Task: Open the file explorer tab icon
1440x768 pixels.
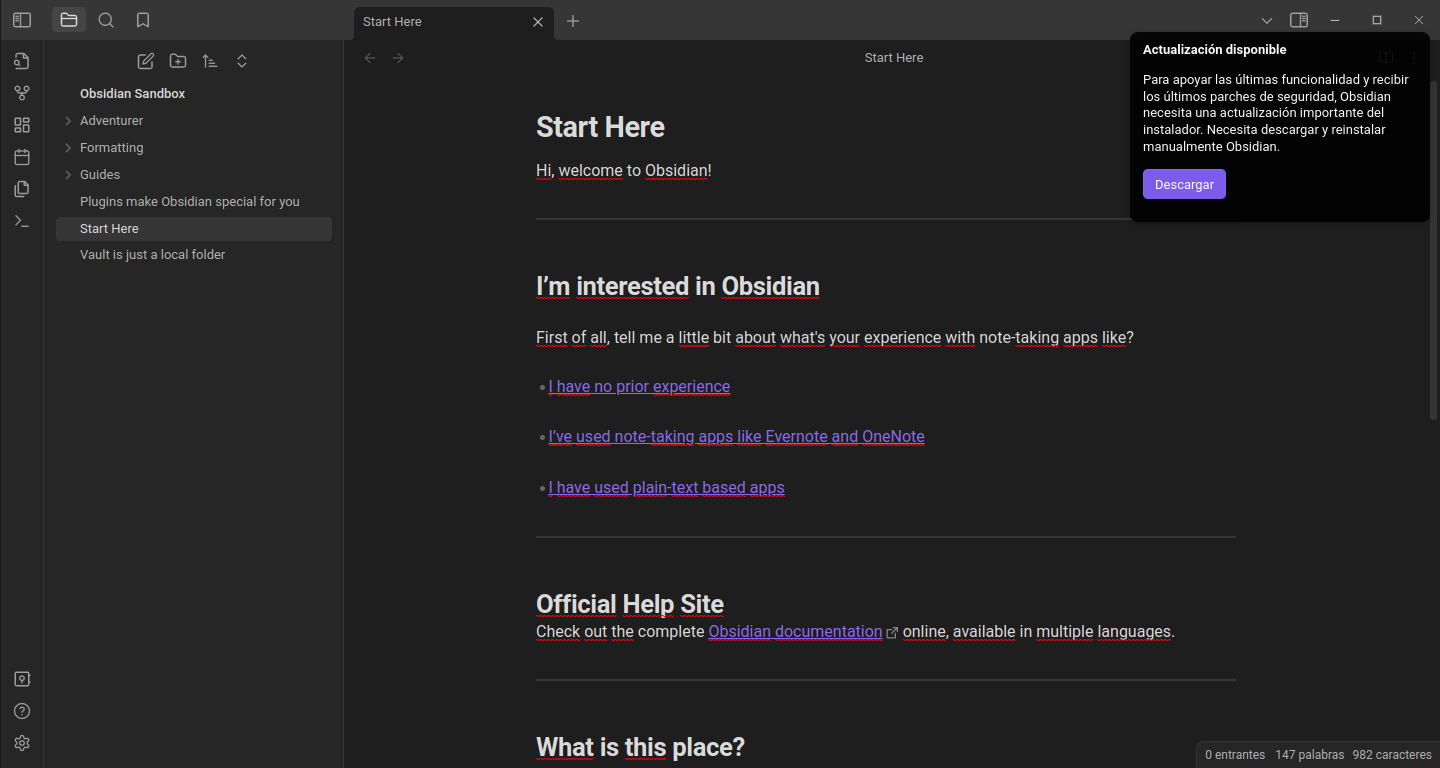Action: [x=69, y=20]
